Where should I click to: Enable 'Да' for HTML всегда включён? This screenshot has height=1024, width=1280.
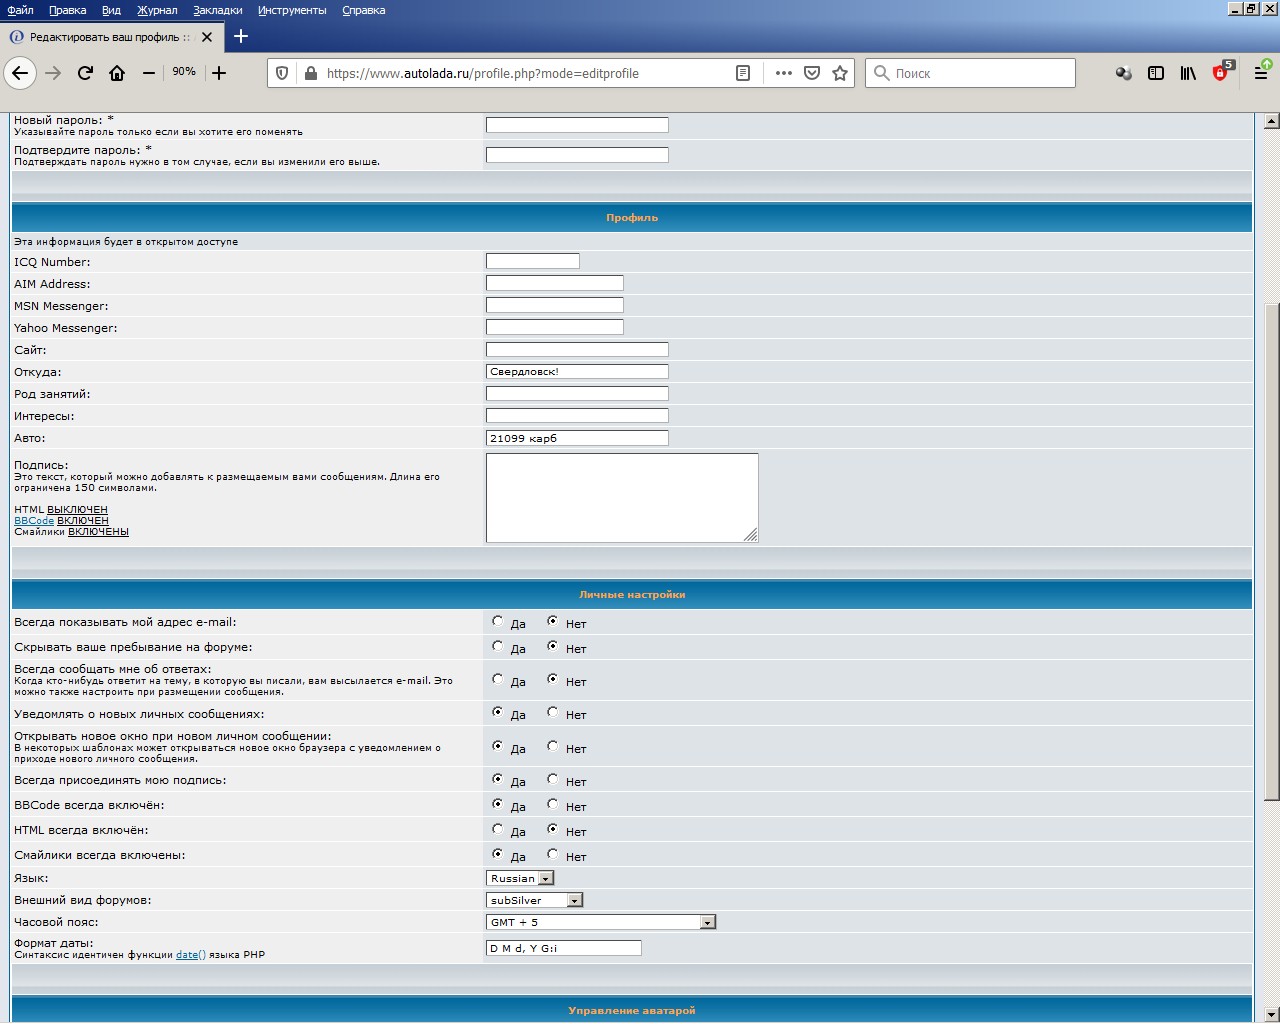498,830
